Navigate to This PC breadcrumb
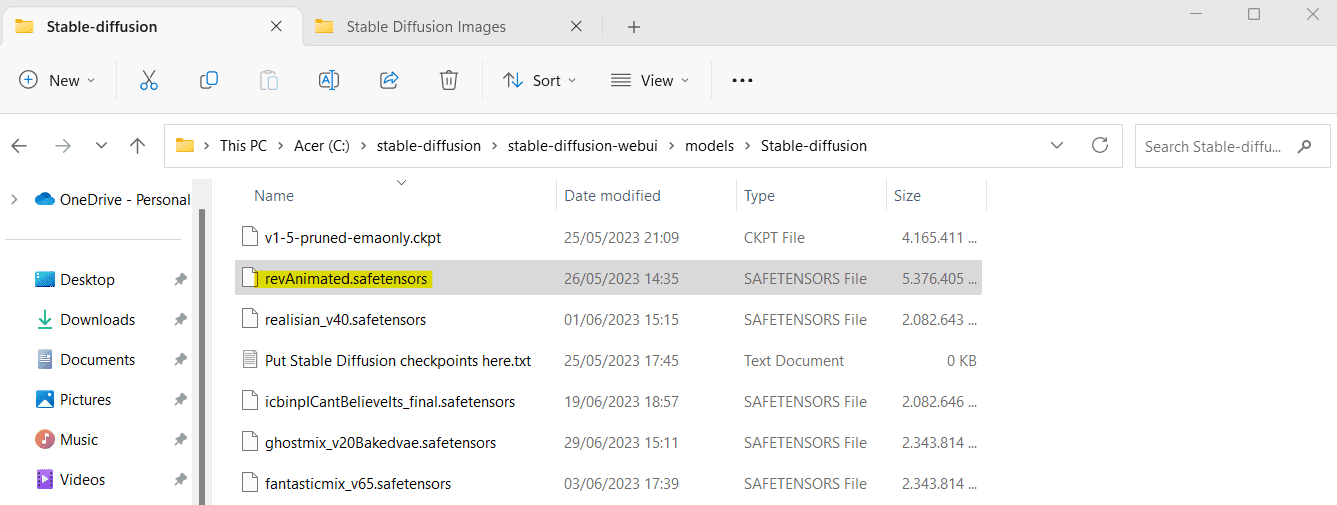 coord(243,146)
